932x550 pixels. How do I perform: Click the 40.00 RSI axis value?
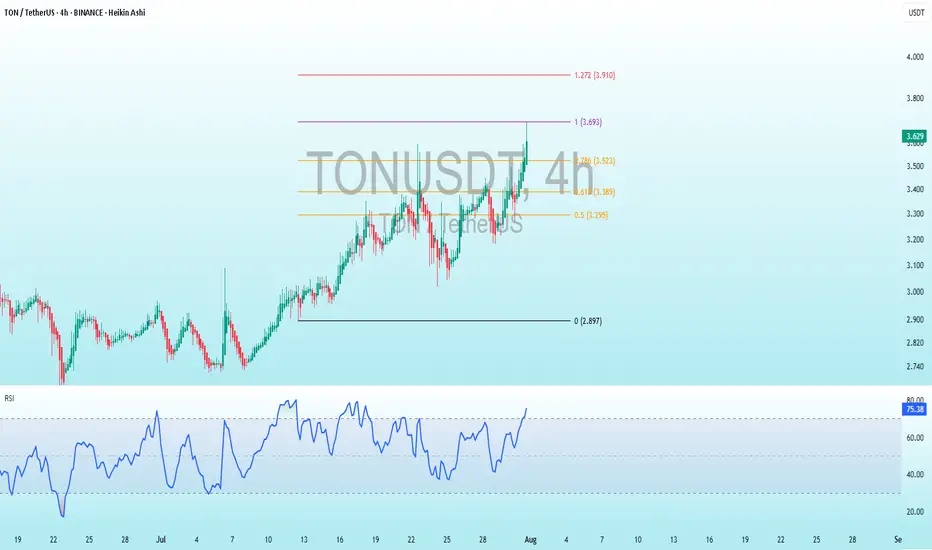coord(915,475)
